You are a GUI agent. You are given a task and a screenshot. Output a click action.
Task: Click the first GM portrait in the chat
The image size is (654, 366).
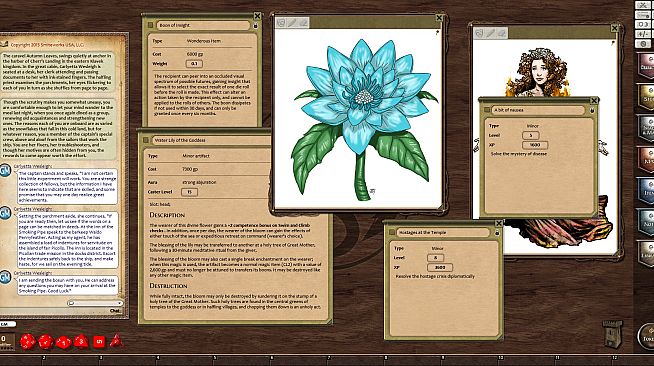[5, 170]
